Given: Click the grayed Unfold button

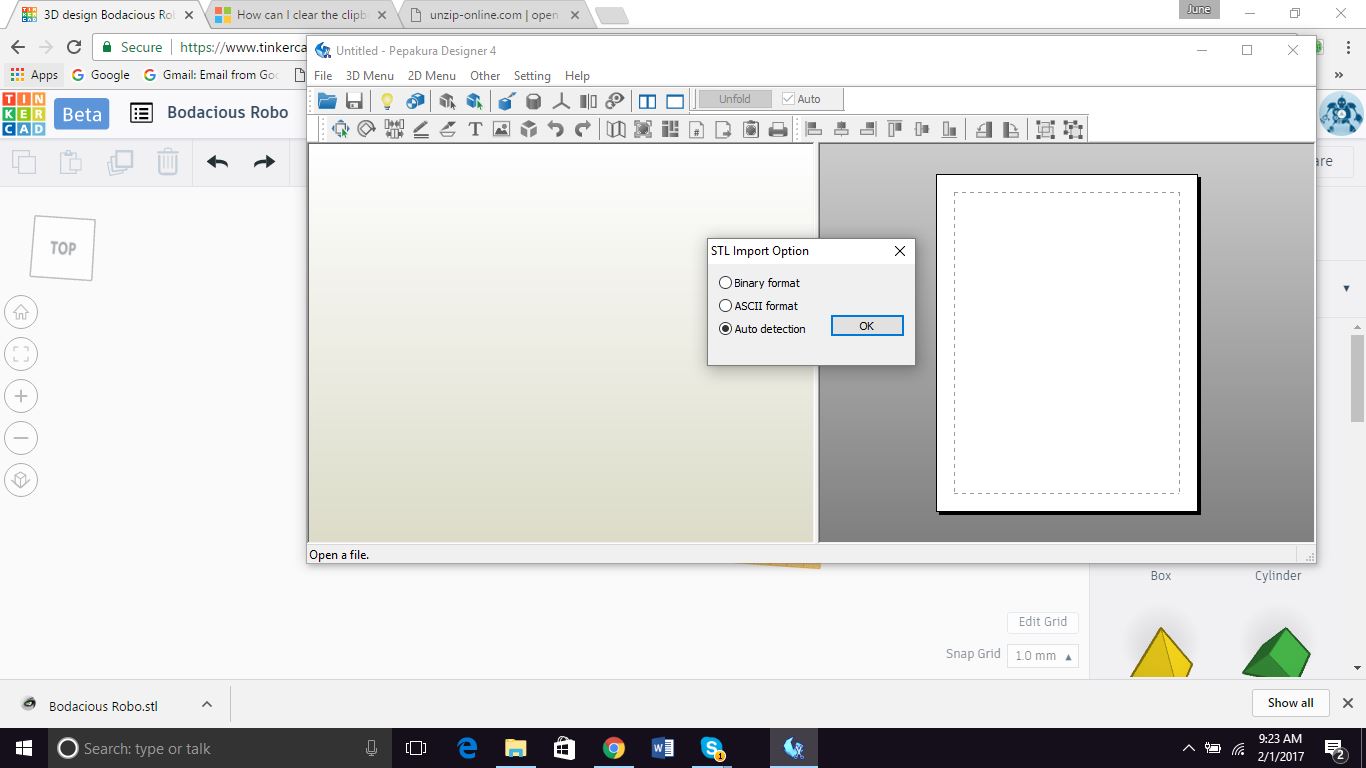Looking at the screenshot, I should 735,99.
